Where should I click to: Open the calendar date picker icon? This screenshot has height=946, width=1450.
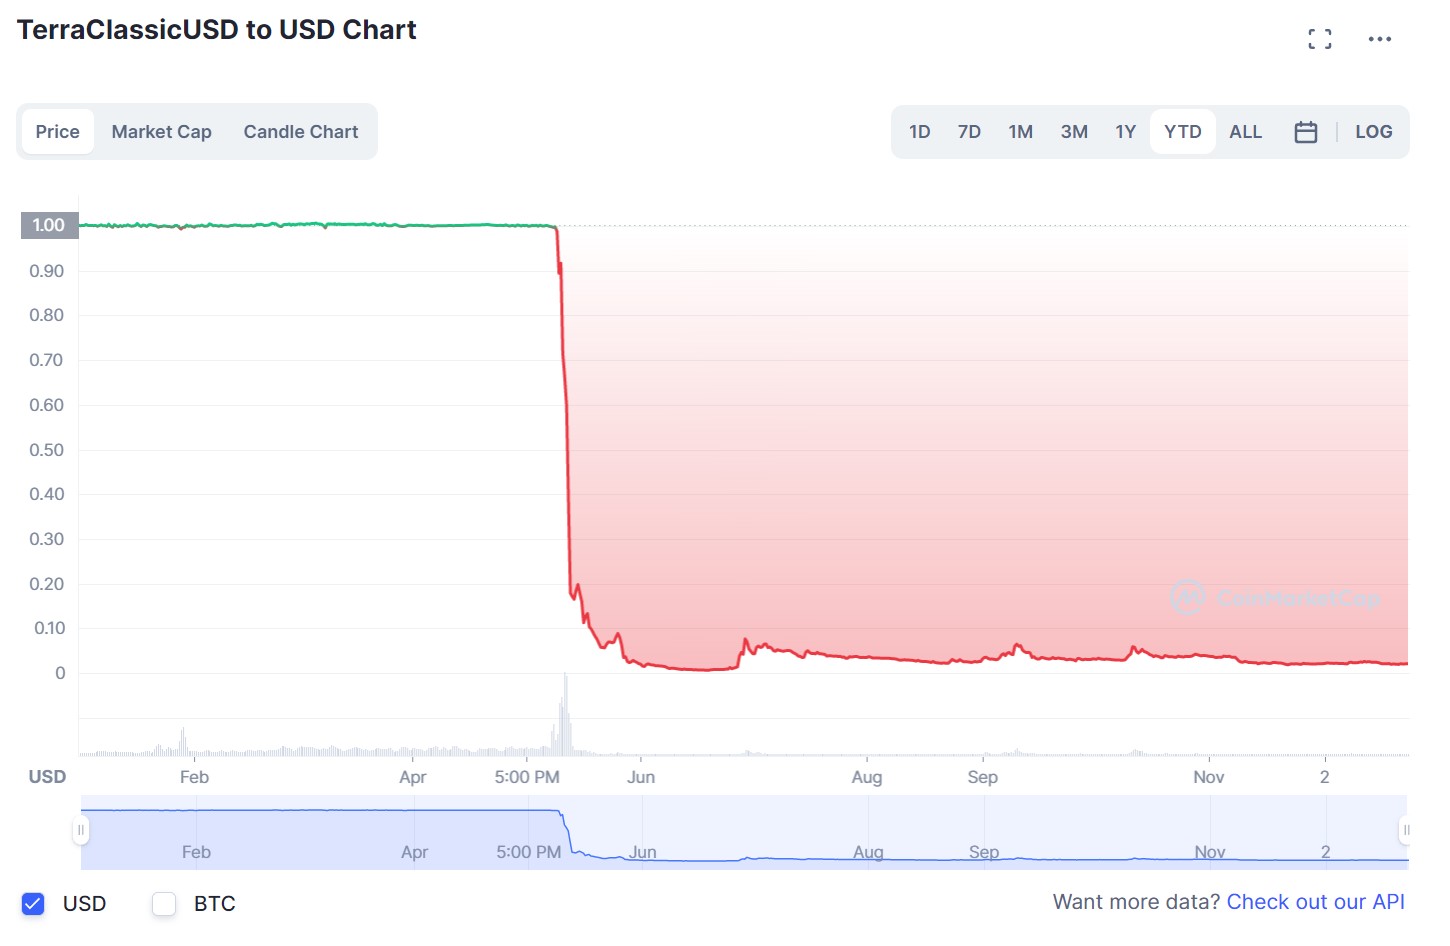point(1305,131)
